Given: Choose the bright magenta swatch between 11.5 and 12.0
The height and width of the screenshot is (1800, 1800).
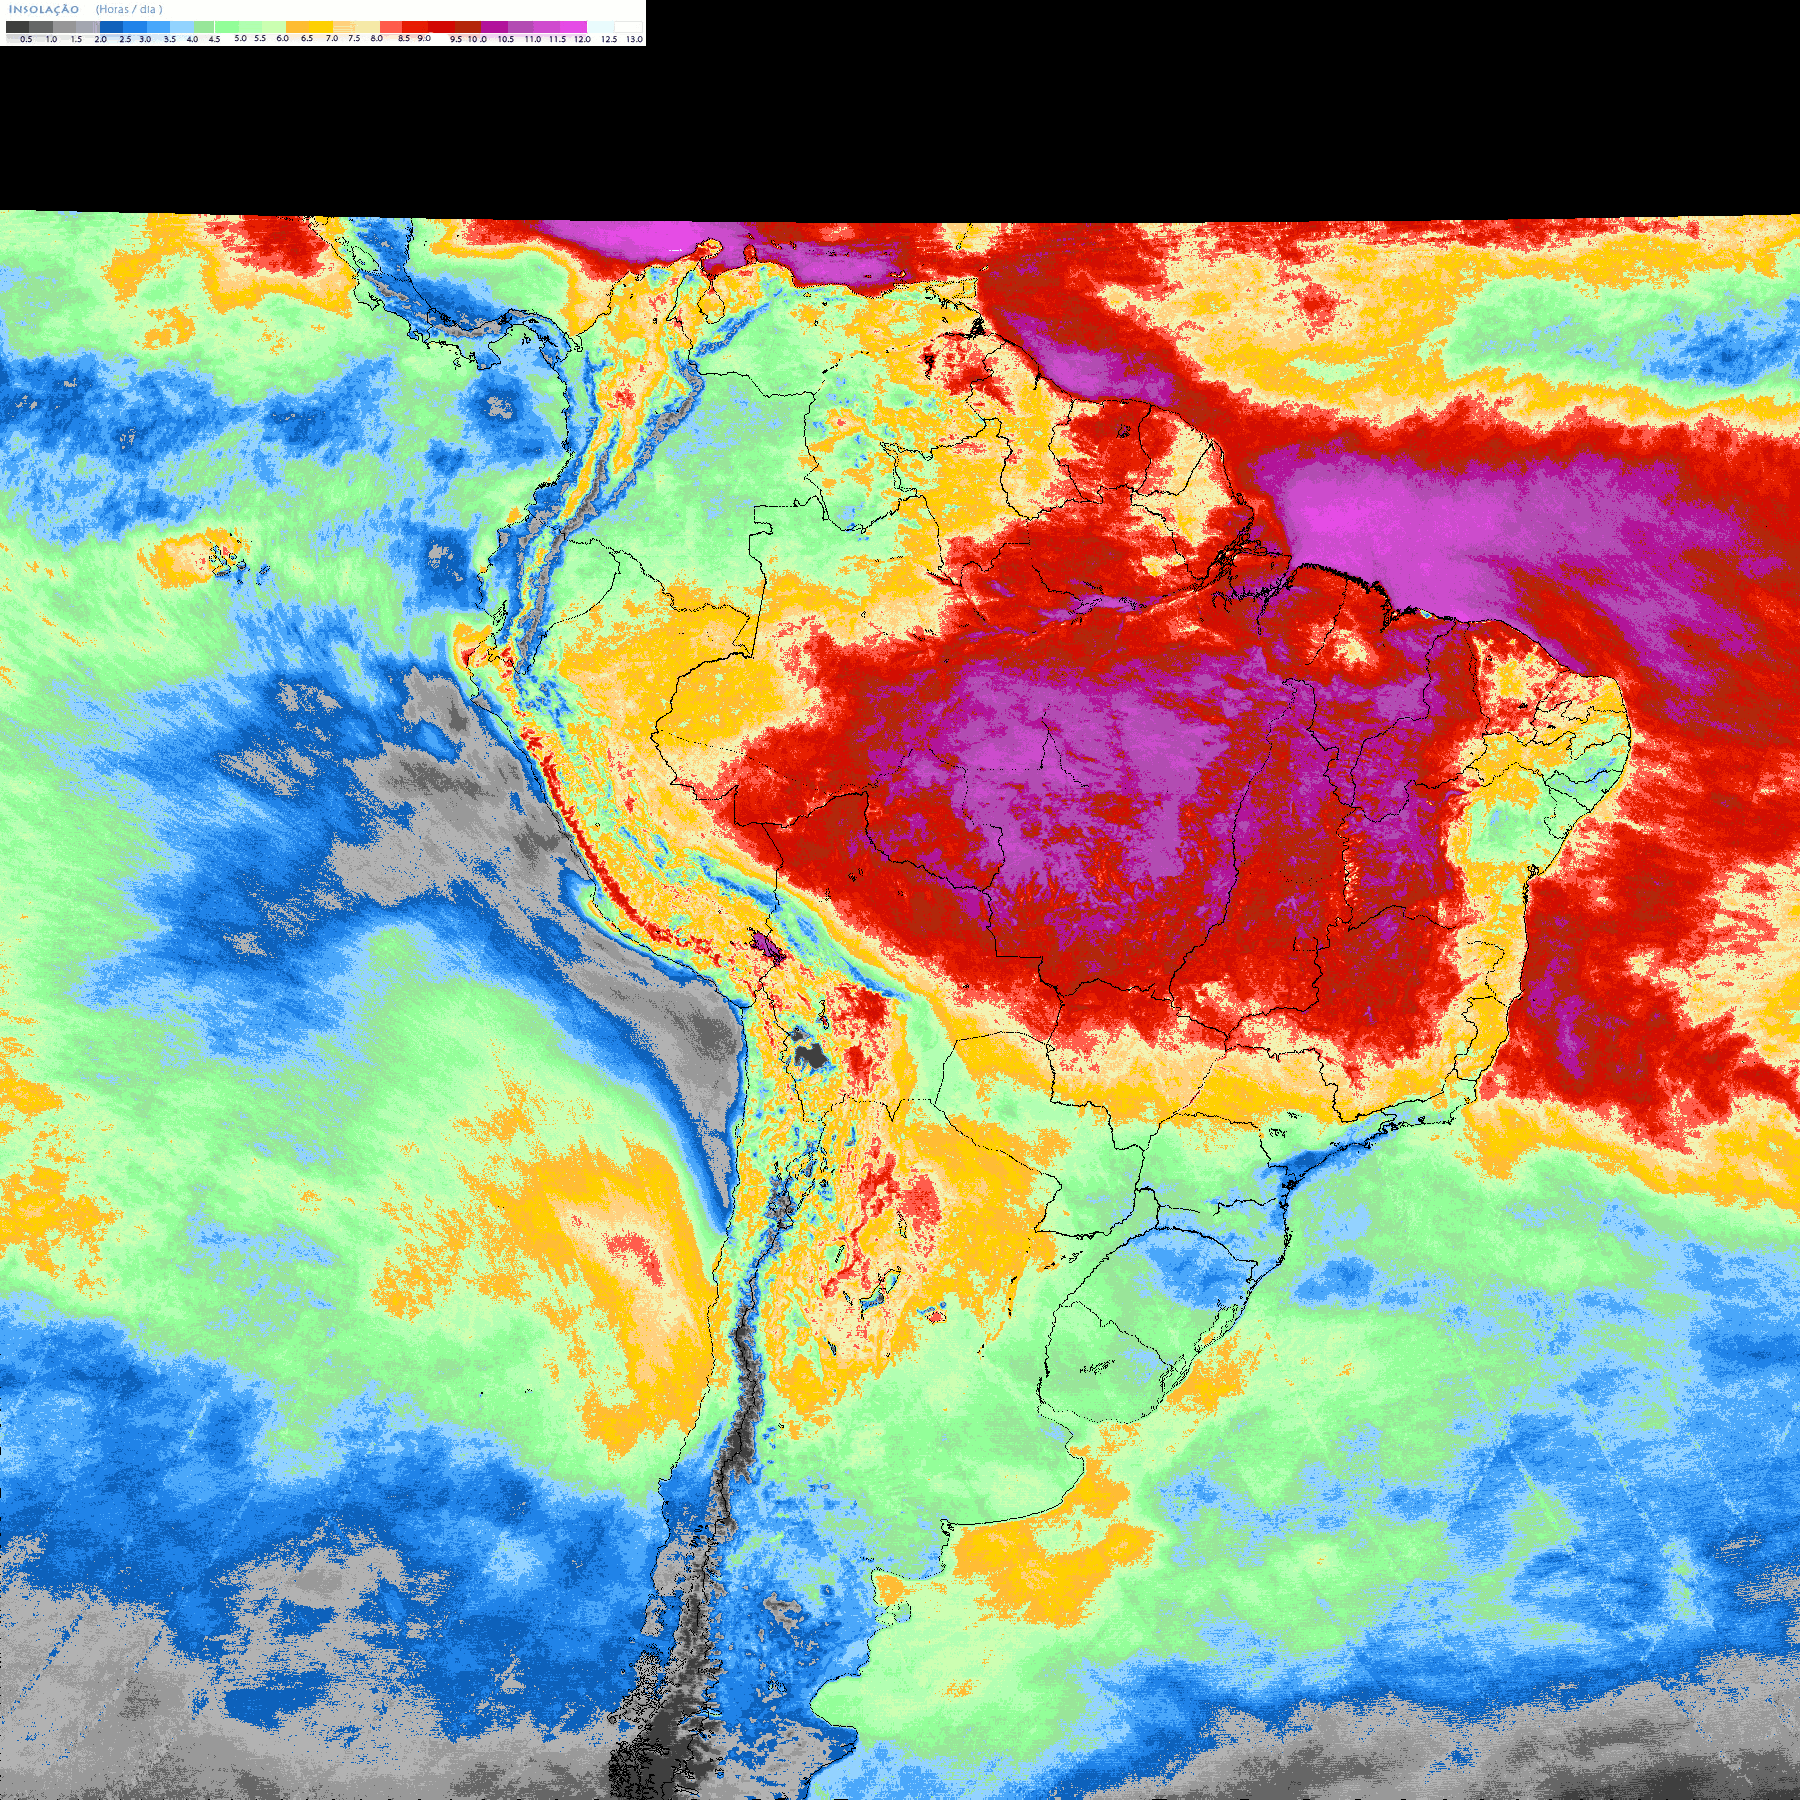Looking at the screenshot, I should click(x=573, y=27).
